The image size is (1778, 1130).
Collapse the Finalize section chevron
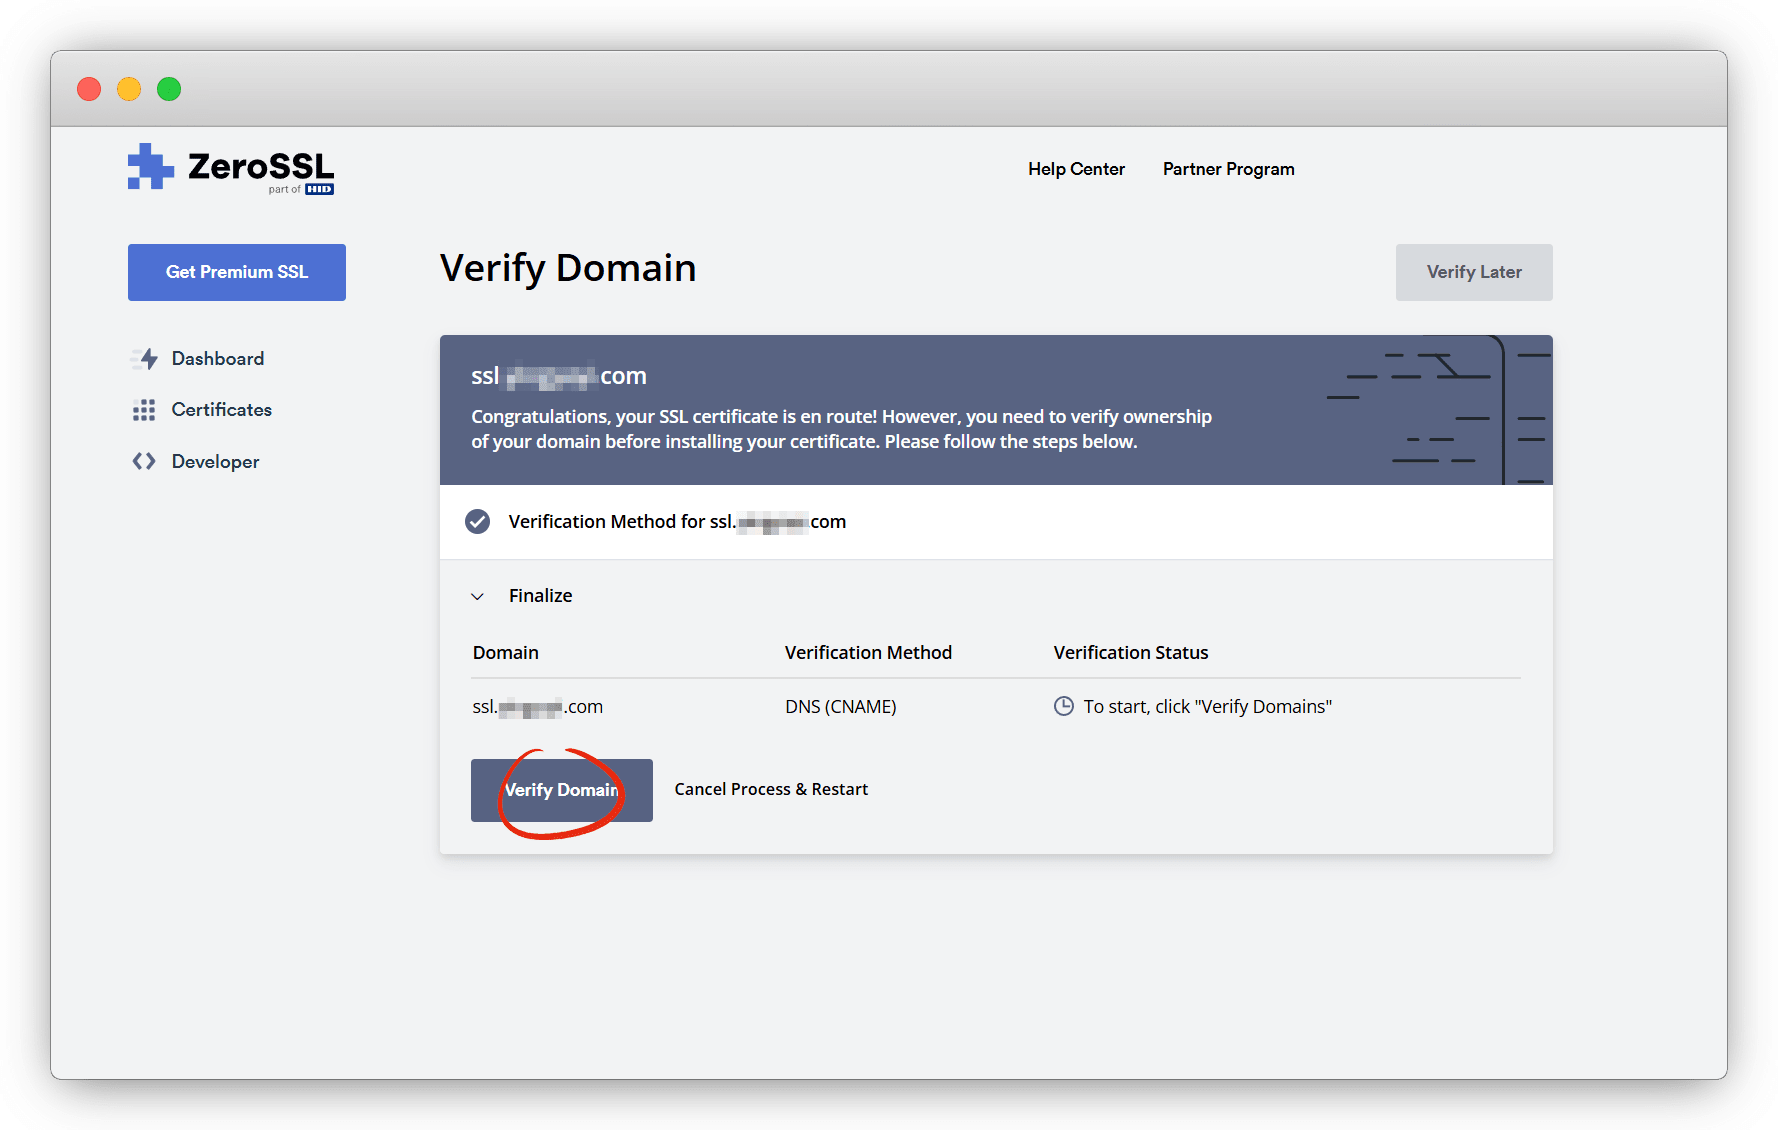[478, 597]
